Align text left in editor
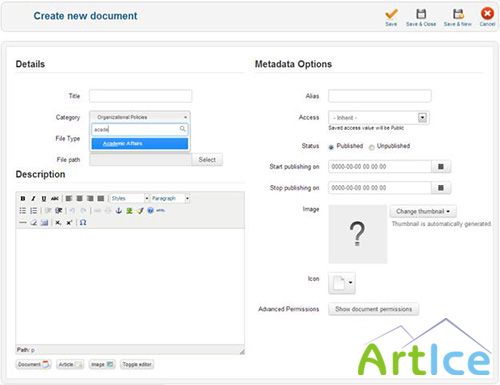 [69, 198]
